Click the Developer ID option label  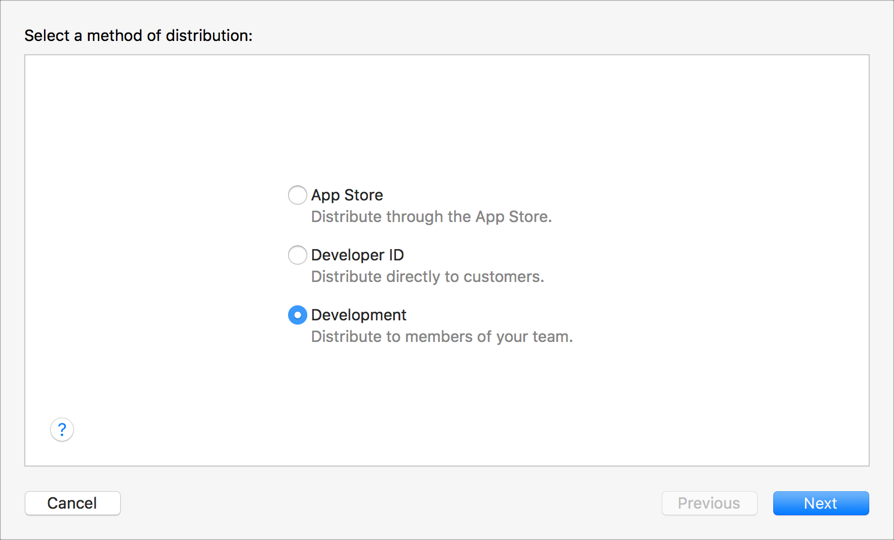(x=357, y=255)
